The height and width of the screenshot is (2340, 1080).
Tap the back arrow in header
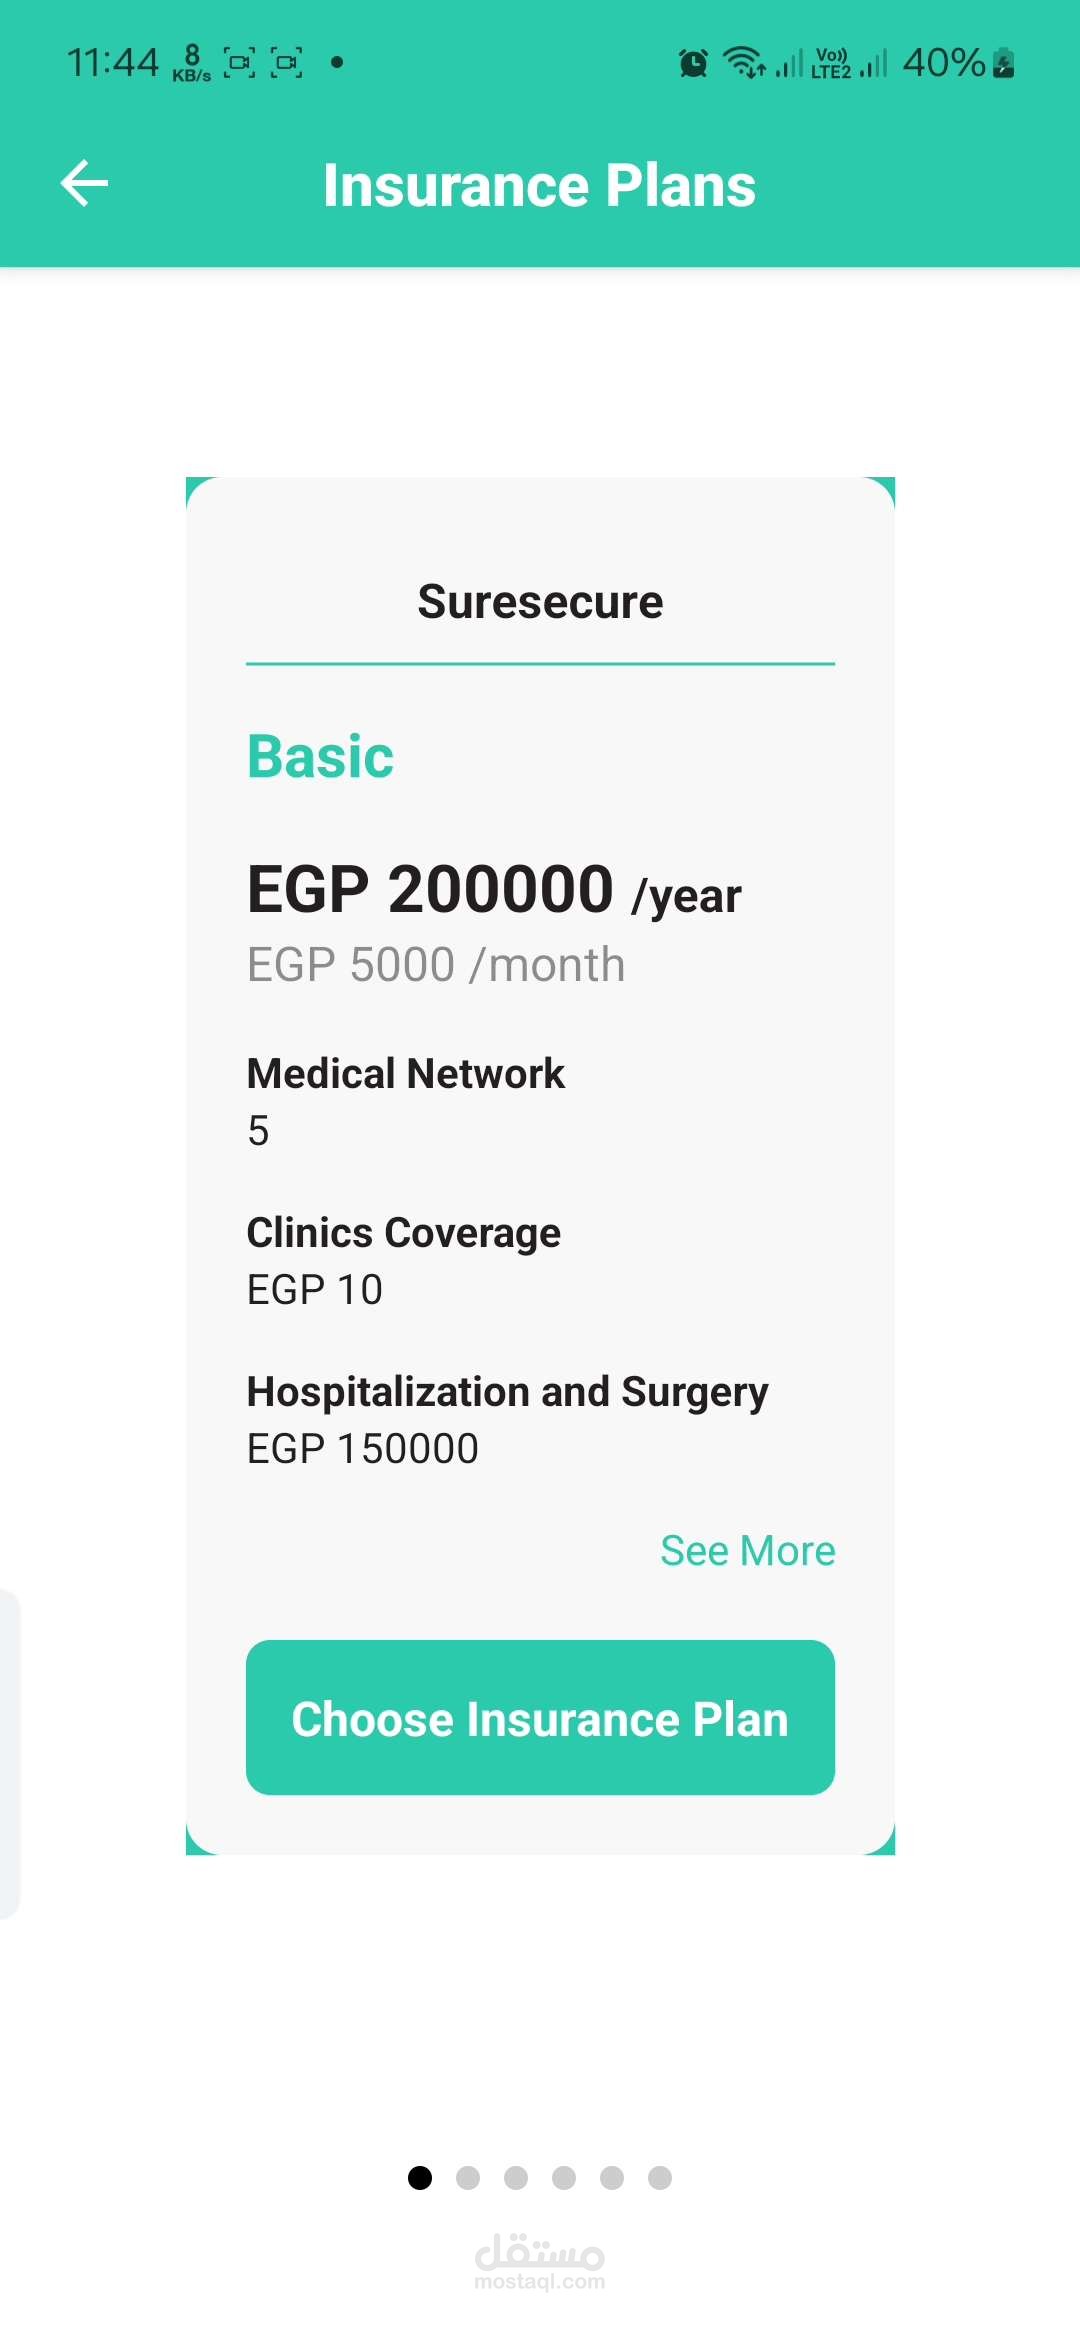85,184
